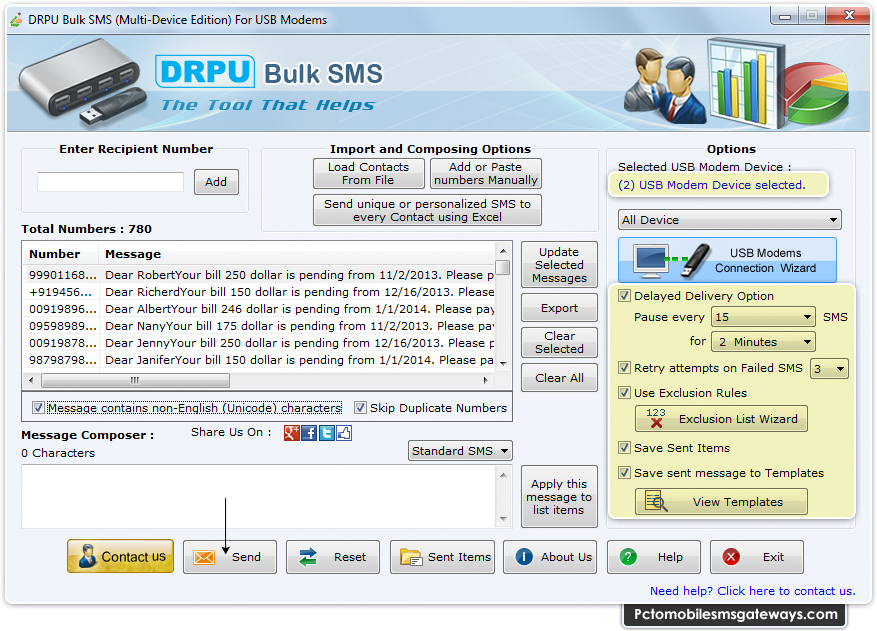Click the DRPU logo in the banner
Viewport: 877px width, 631px height.
click(205, 72)
